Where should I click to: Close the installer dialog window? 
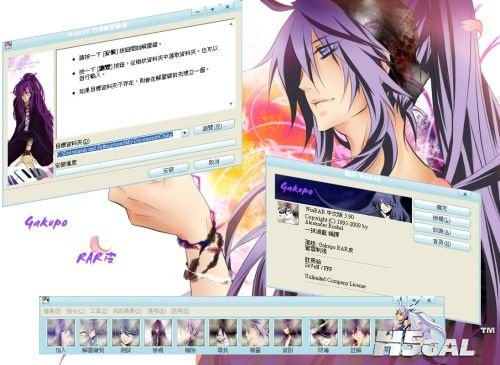click(228, 7)
